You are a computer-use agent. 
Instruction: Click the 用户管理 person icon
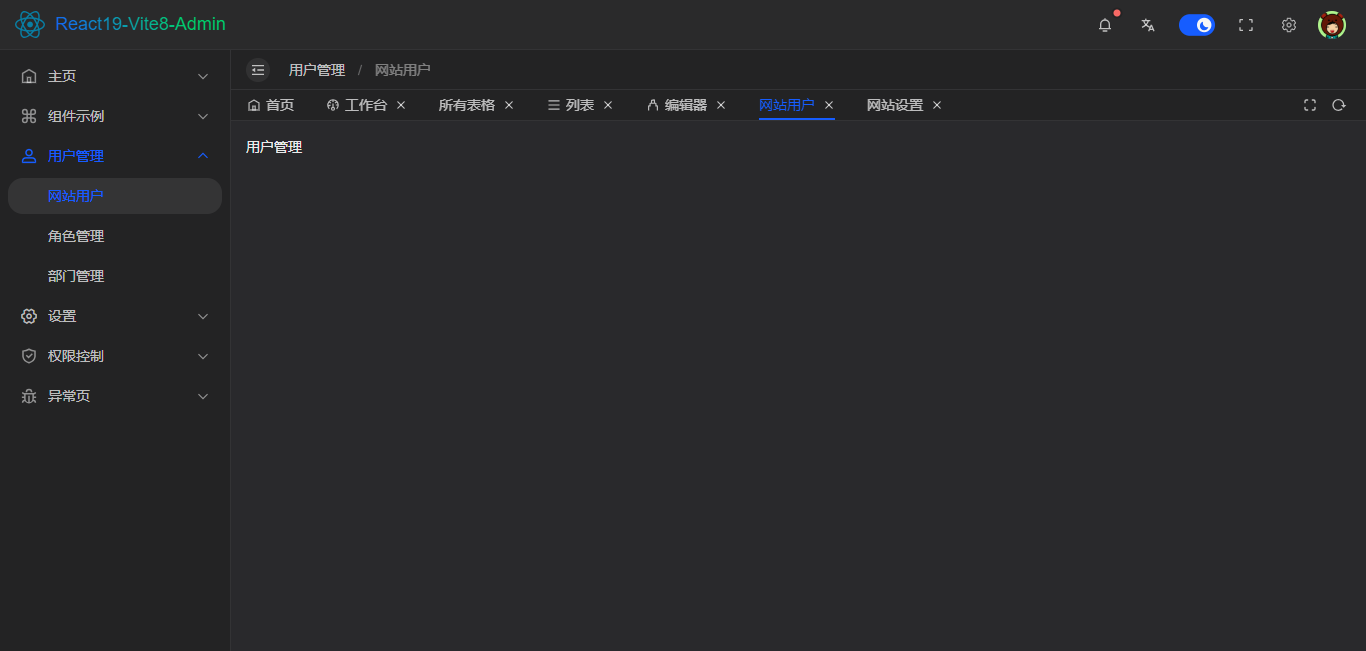click(x=29, y=156)
